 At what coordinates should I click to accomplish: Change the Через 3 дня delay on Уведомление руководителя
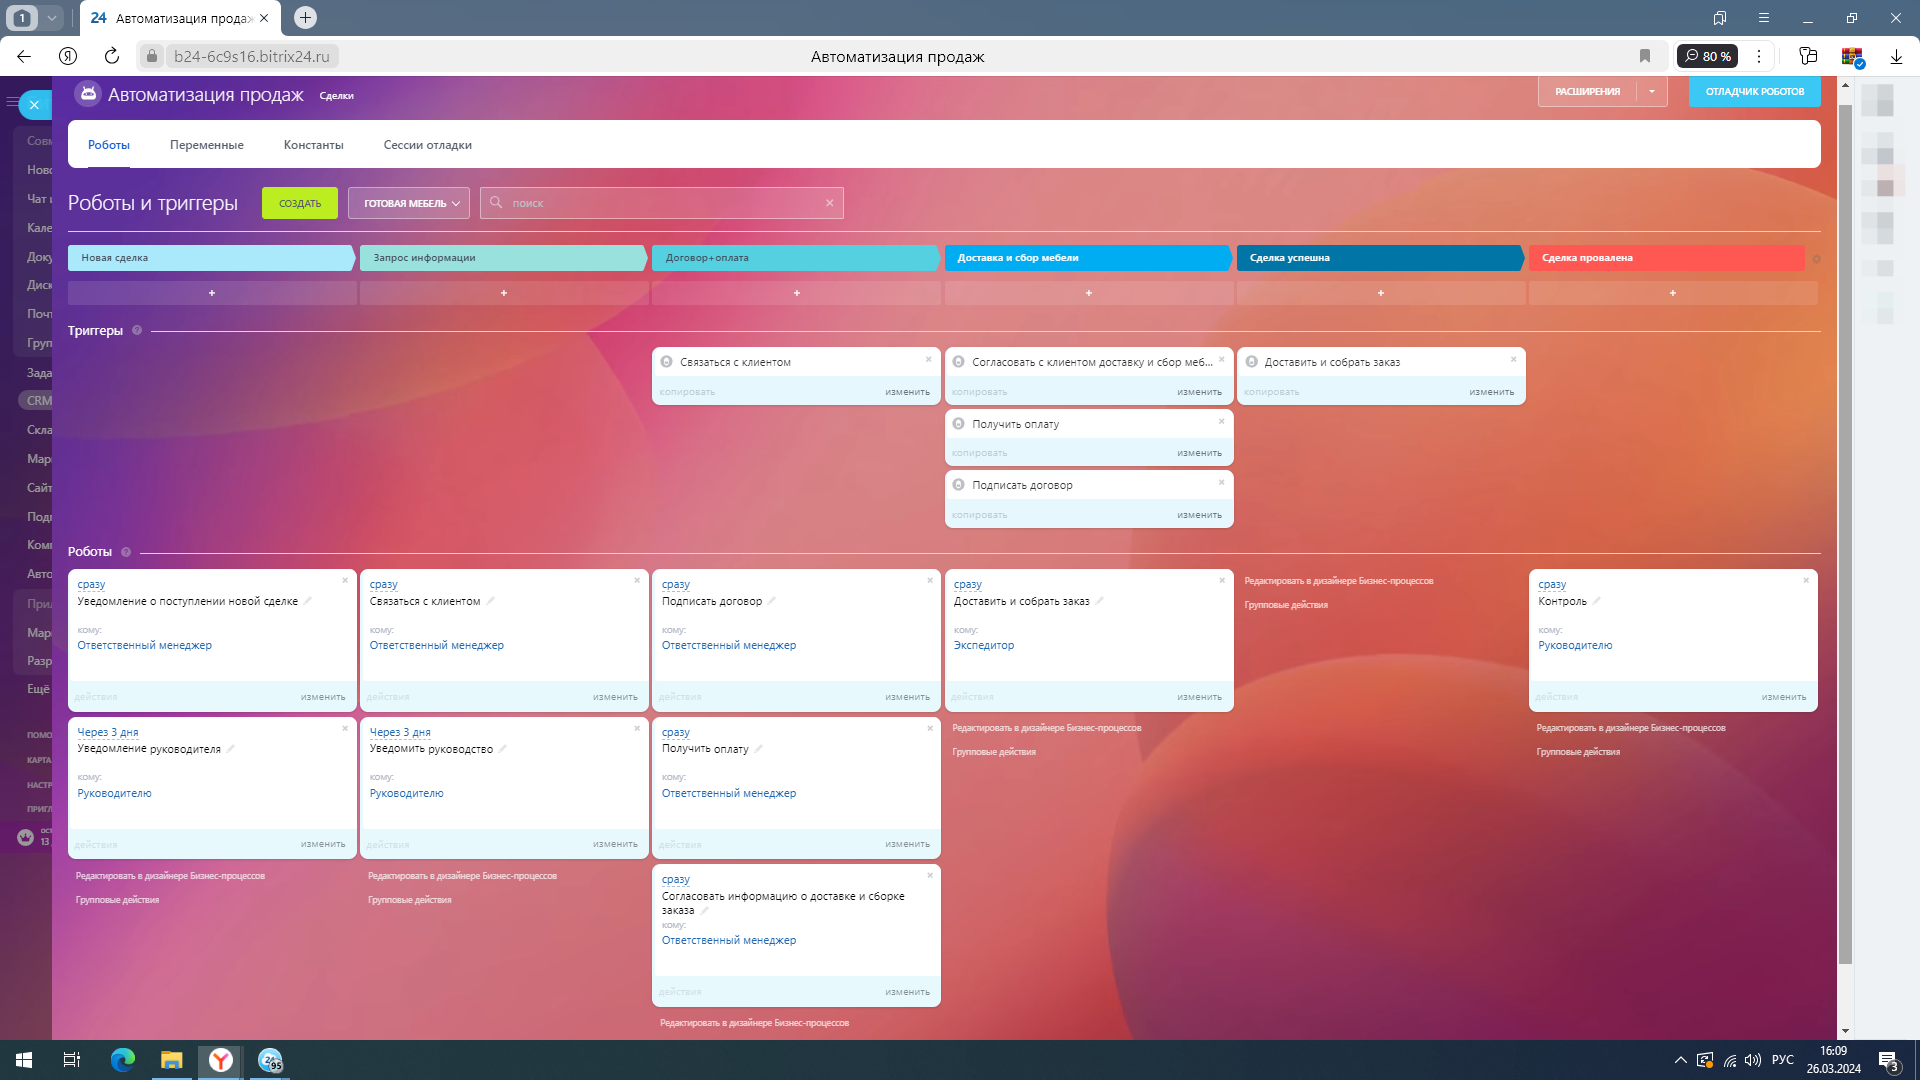click(108, 732)
